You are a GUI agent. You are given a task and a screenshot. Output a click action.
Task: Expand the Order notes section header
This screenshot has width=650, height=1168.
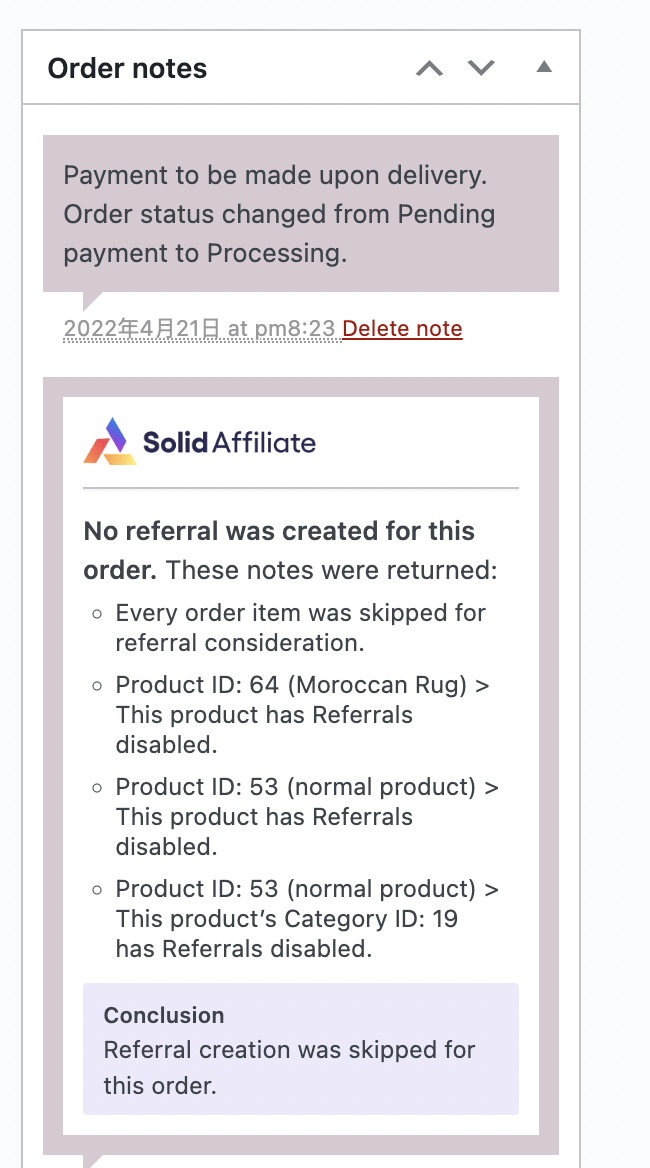coord(543,66)
